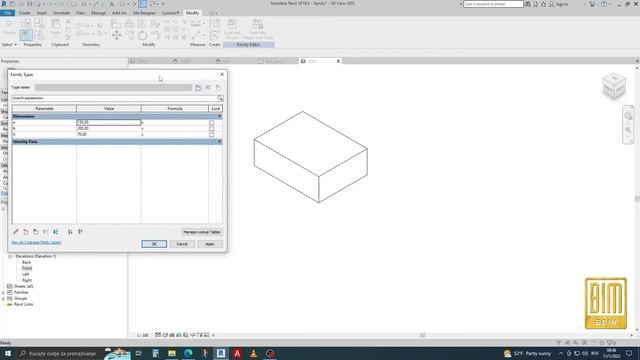Open the Type name dropdown field
640x360 pixels.
[113, 87]
